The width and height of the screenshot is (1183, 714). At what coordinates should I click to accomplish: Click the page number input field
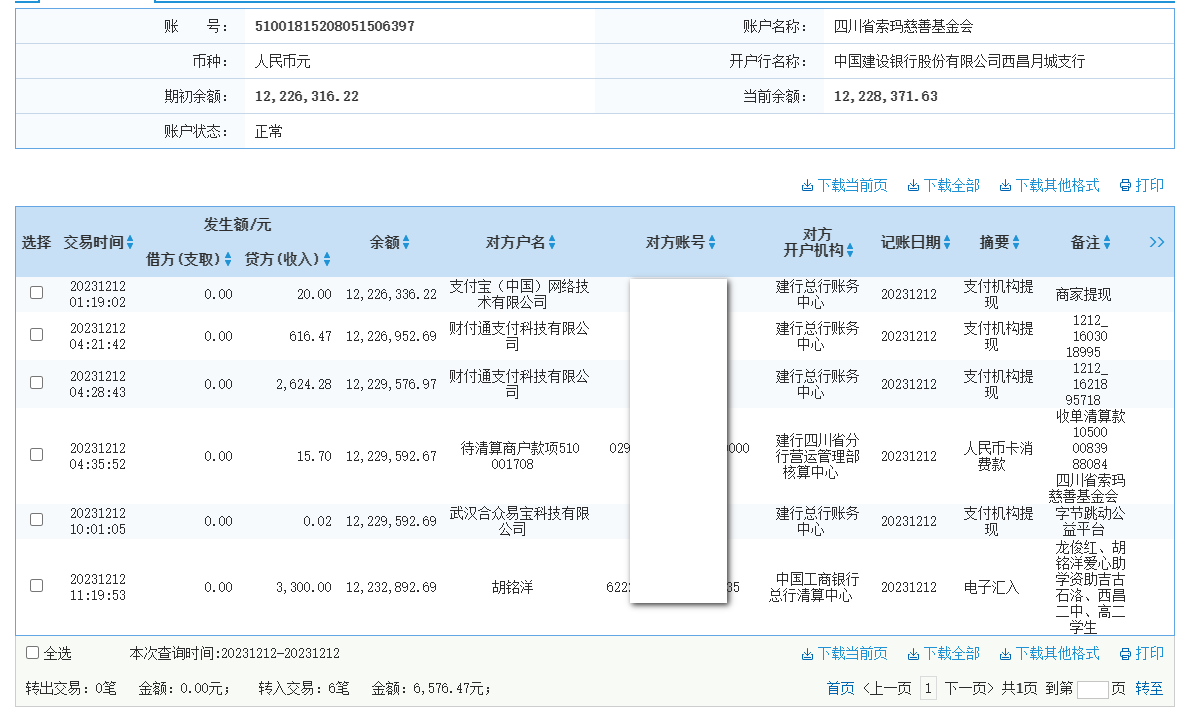(x=1092, y=689)
